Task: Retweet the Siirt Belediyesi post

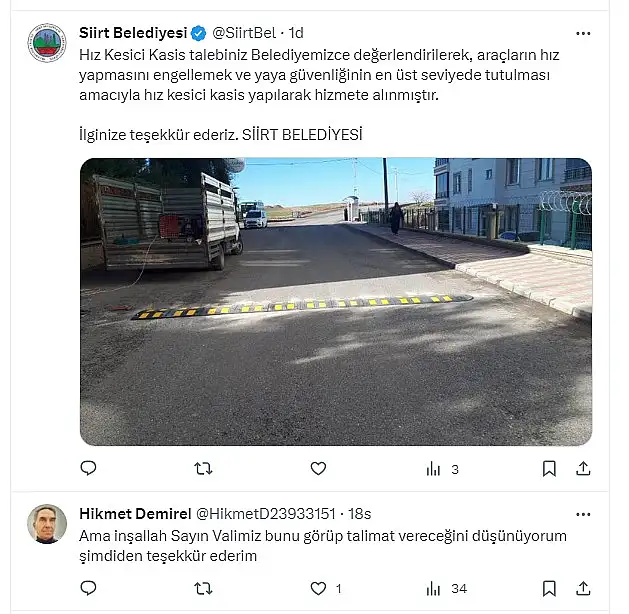Action: (x=203, y=468)
